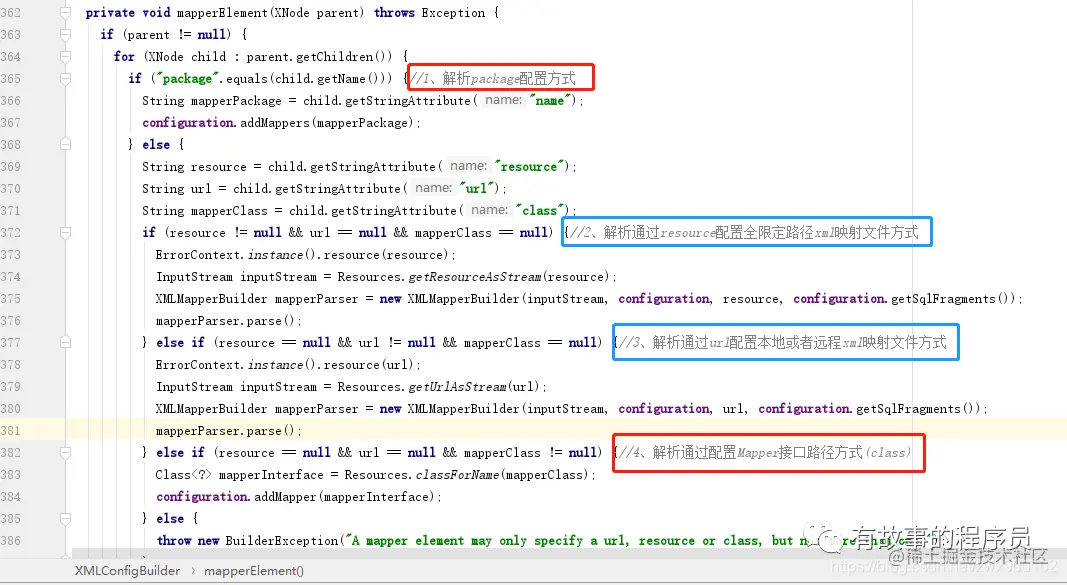Click the comment starting "//4、解析通过配置Mapper"
1067x585 pixels.
tap(765, 452)
